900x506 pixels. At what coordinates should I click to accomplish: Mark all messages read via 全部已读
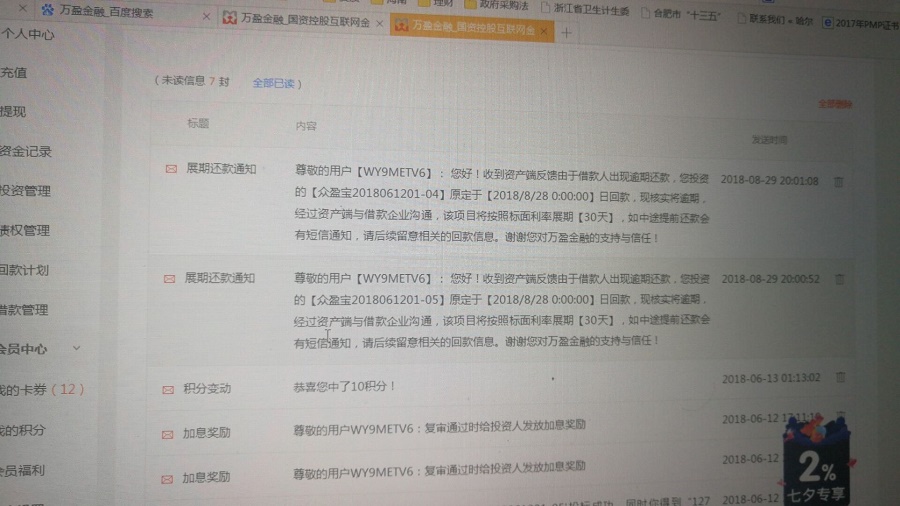click(x=274, y=83)
